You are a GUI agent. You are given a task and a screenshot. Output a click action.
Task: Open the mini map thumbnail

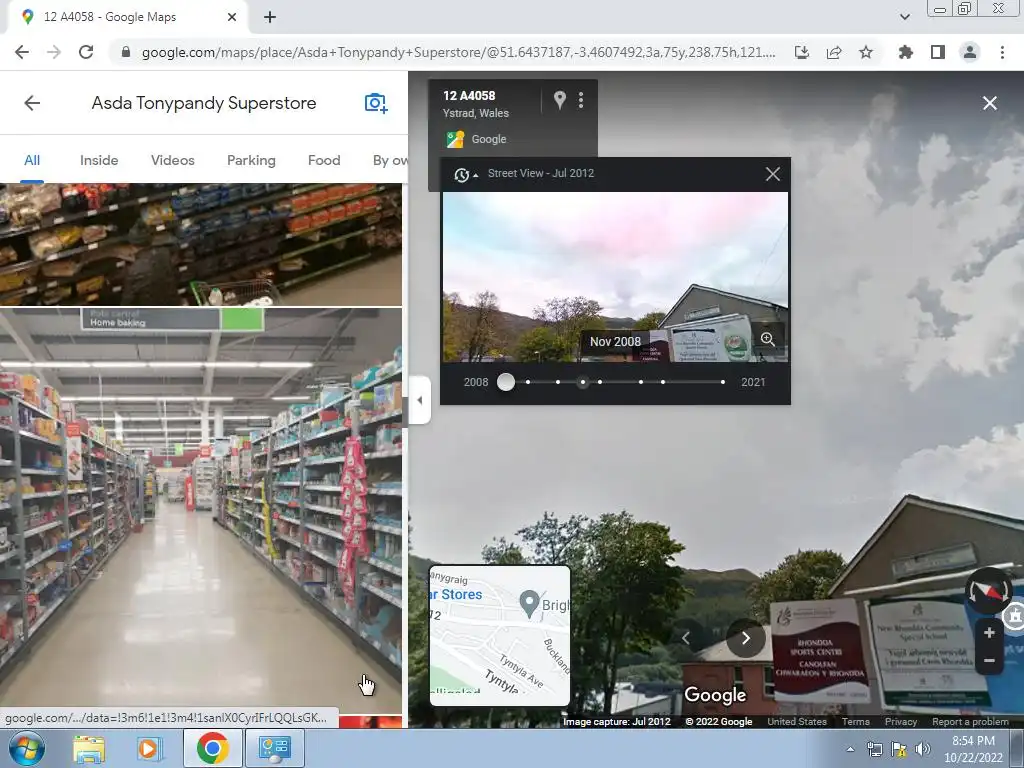(x=500, y=635)
